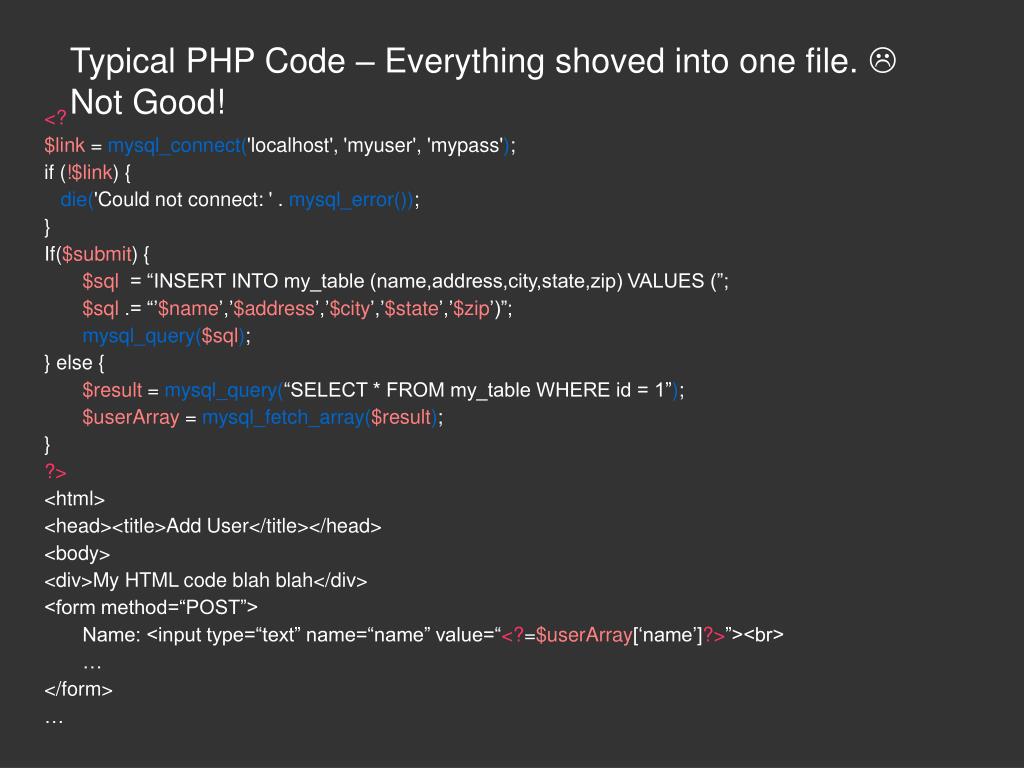
Task: Click the '$link = mysql_connect(...)' line
Action: click(280, 145)
